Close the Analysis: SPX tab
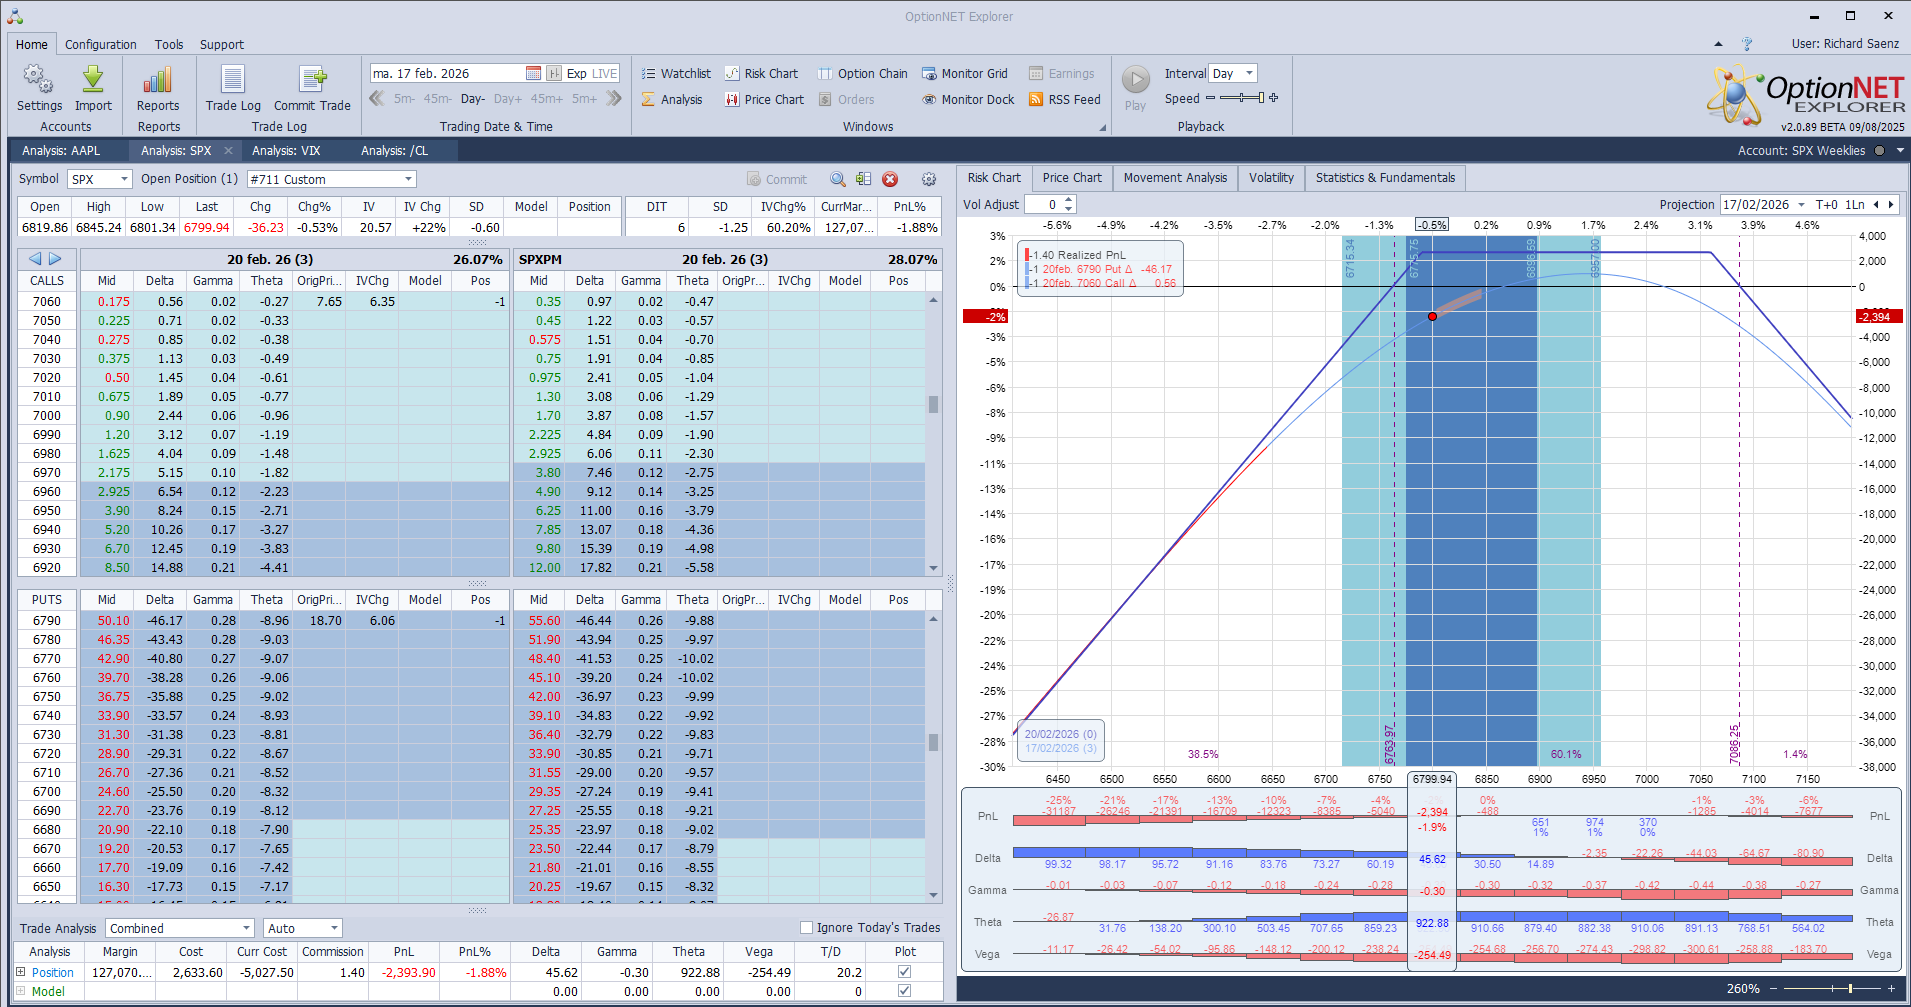 (x=228, y=150)
